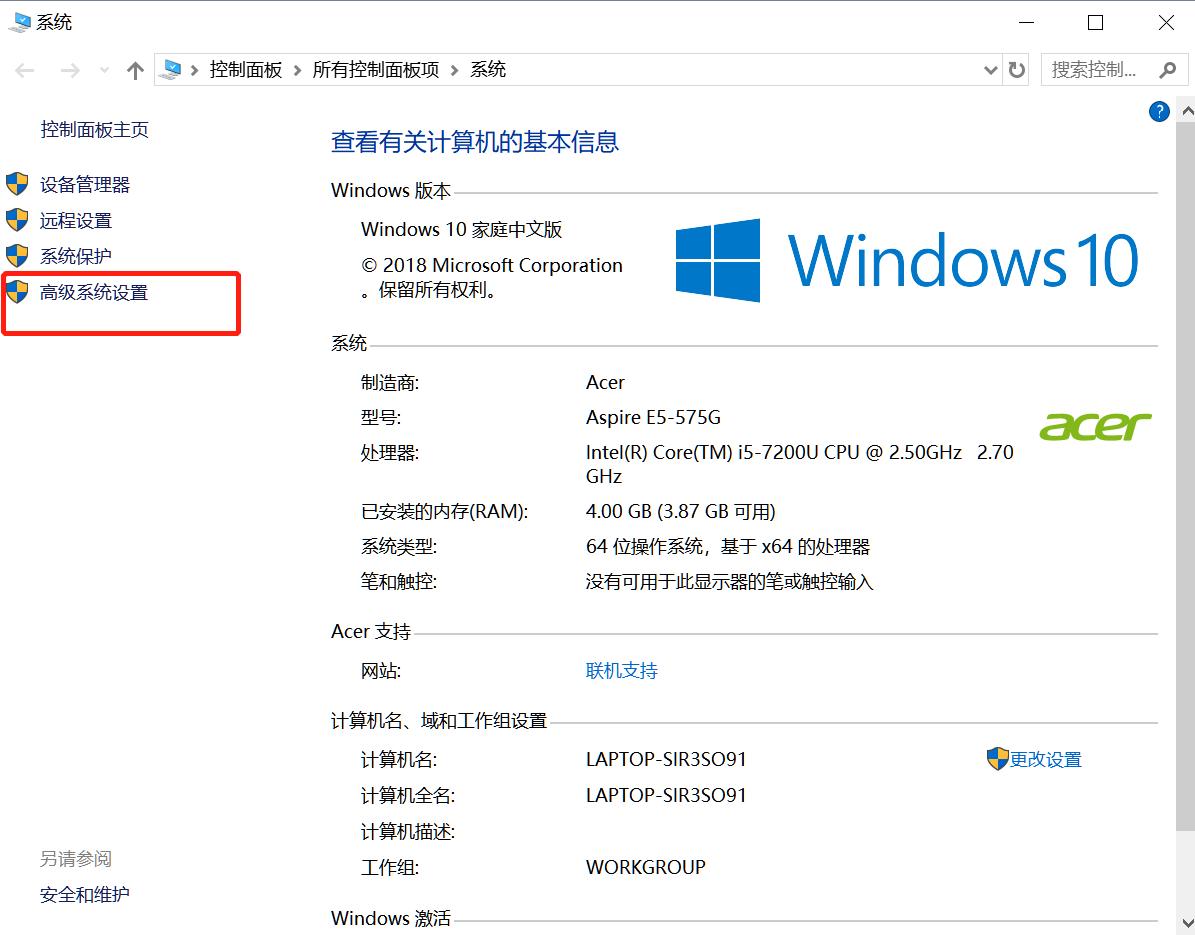
Task: Click the shield icon beside 远程设置
Action: click(x=17, y=220)
